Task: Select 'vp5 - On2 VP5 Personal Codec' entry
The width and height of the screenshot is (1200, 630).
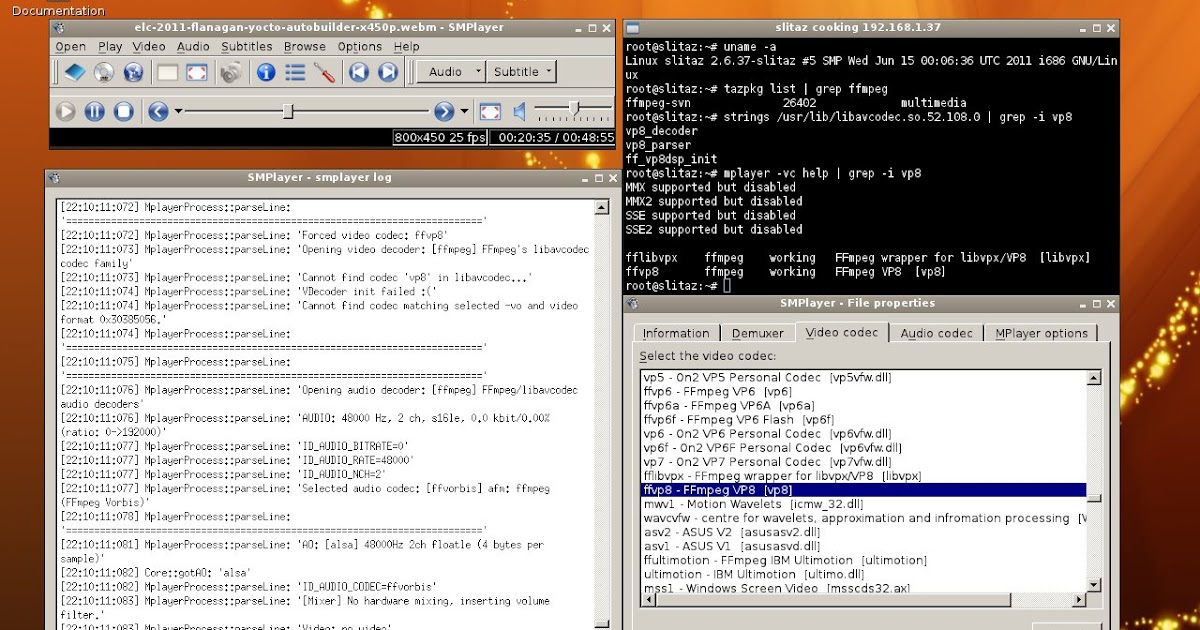Action: [x=863, y=378]
